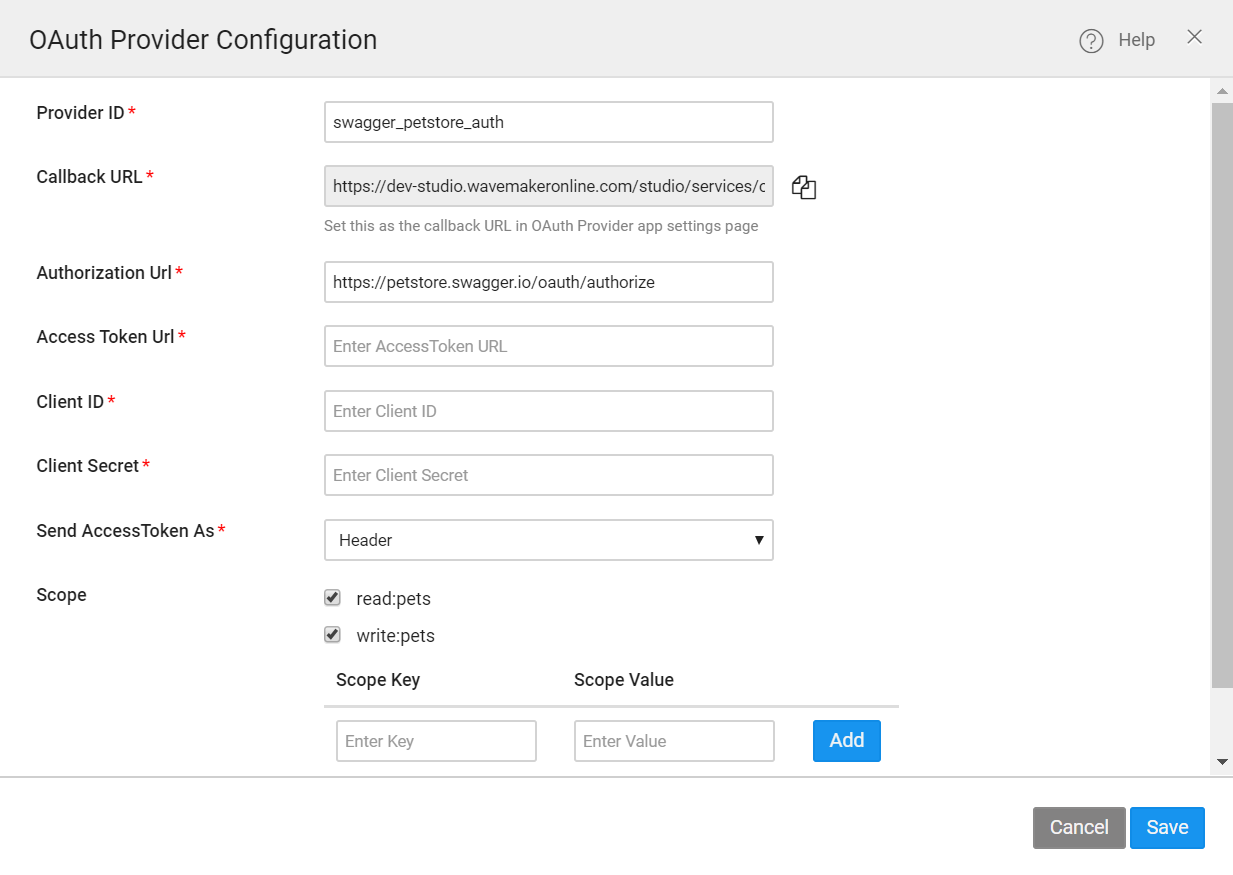
Task: Close the OAuth Provider Configuration dialog
Action: point(1194,37)
